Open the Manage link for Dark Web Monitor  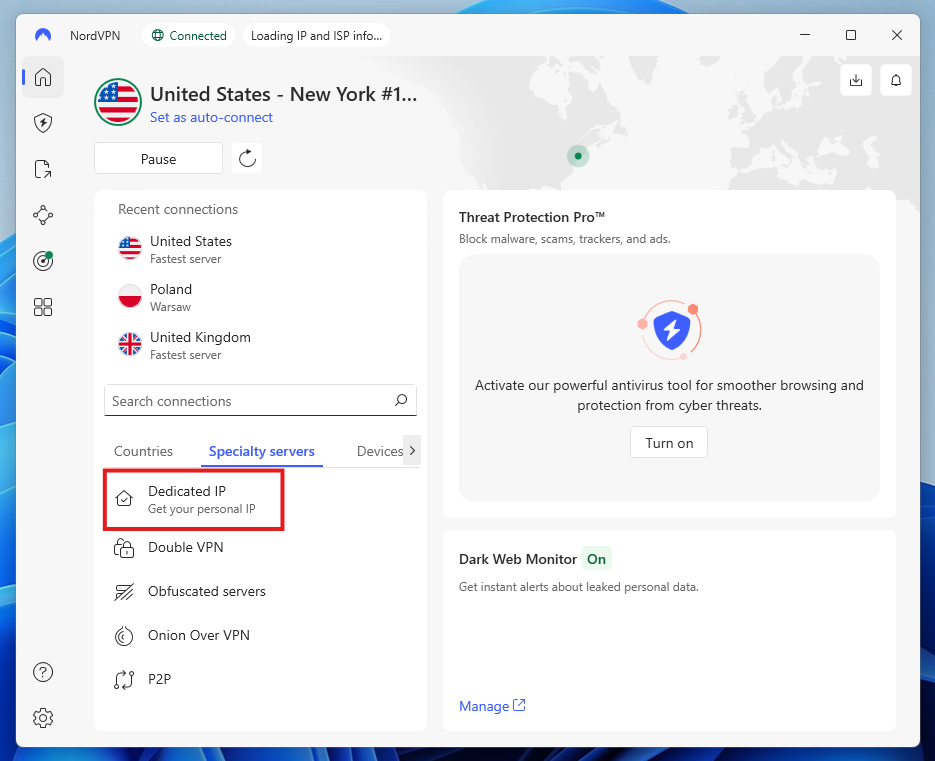[492, 706]
